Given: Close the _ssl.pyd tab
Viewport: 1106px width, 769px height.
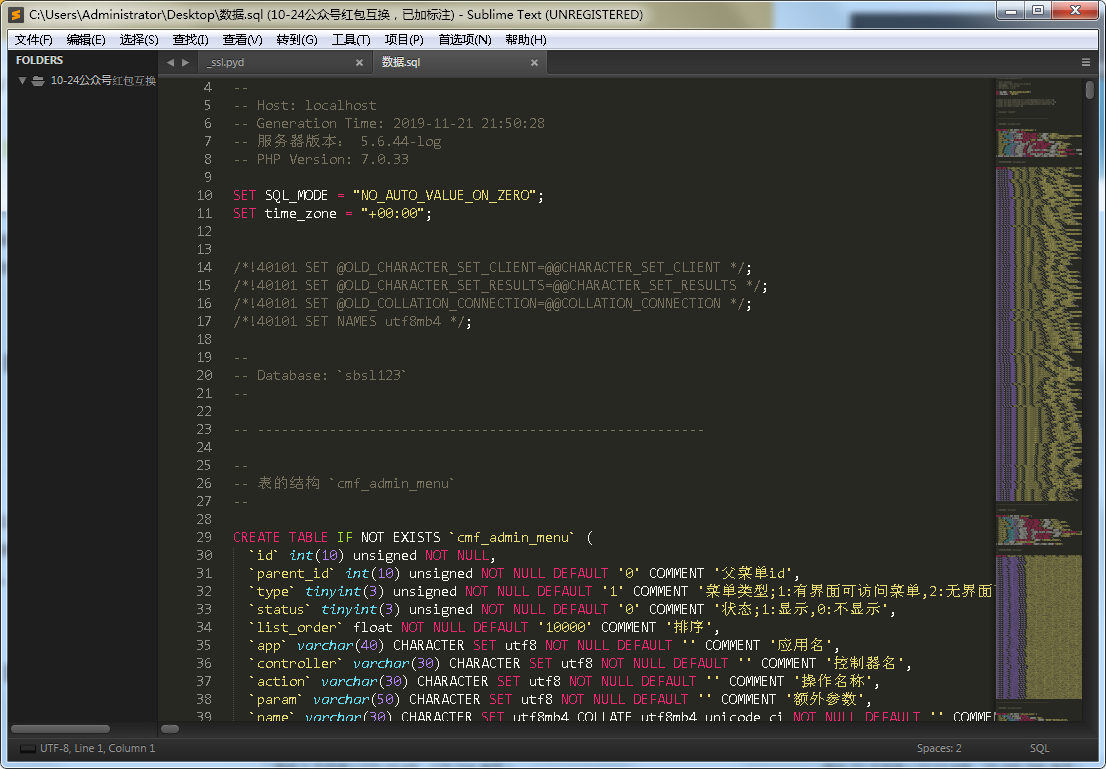Looking at the screenshot, I should click(359, 62).
